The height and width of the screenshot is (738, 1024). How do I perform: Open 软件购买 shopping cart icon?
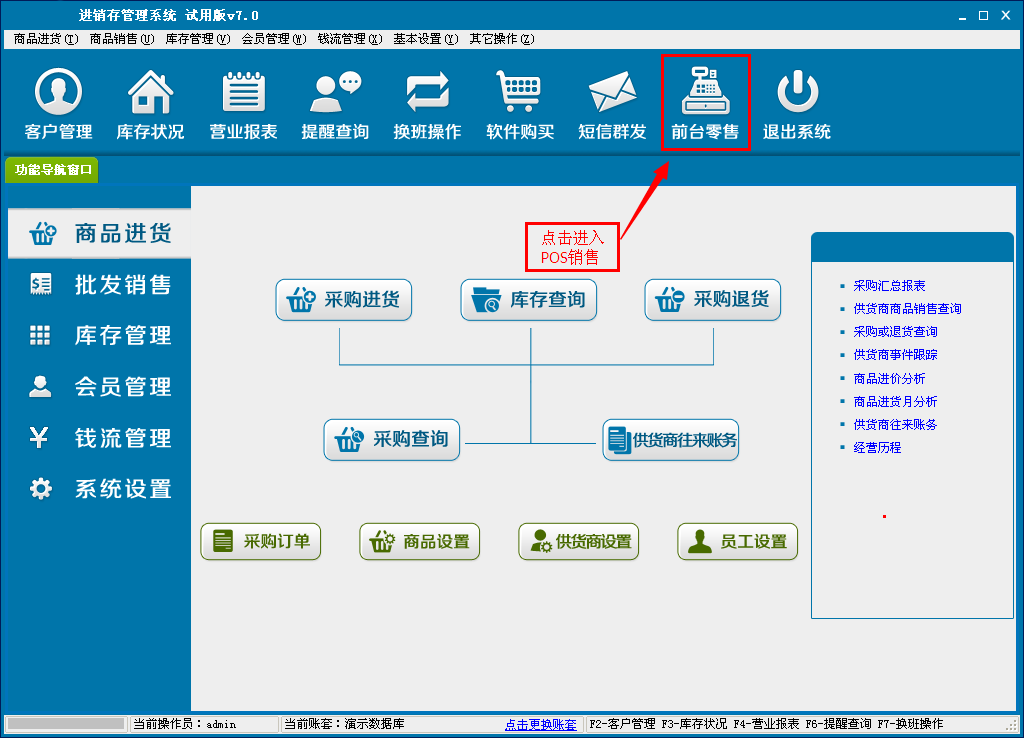(520, 93)
